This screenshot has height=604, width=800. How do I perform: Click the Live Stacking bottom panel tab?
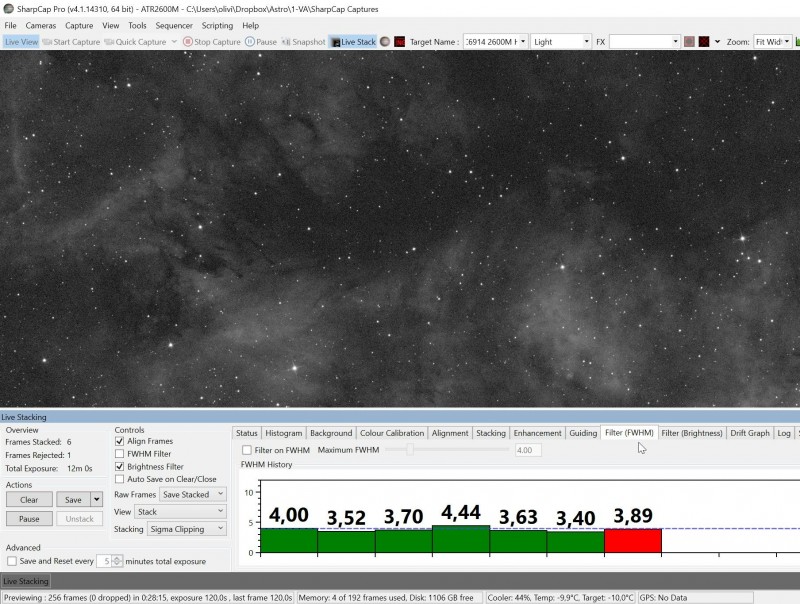[26, 581]
